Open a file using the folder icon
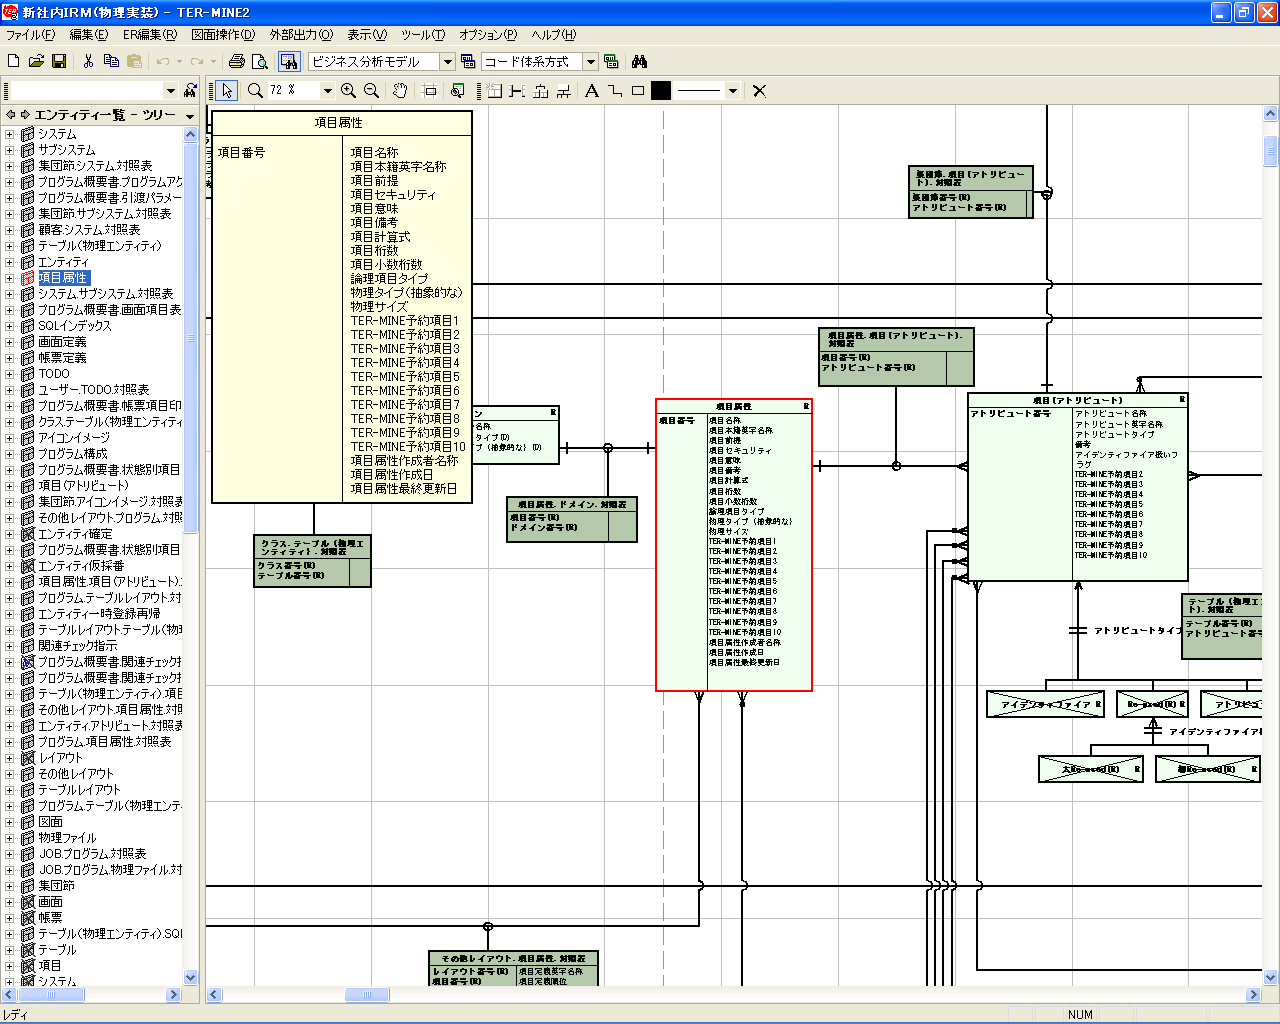The width and height of the screenshot is (1280, 1024). click(36, 61)
